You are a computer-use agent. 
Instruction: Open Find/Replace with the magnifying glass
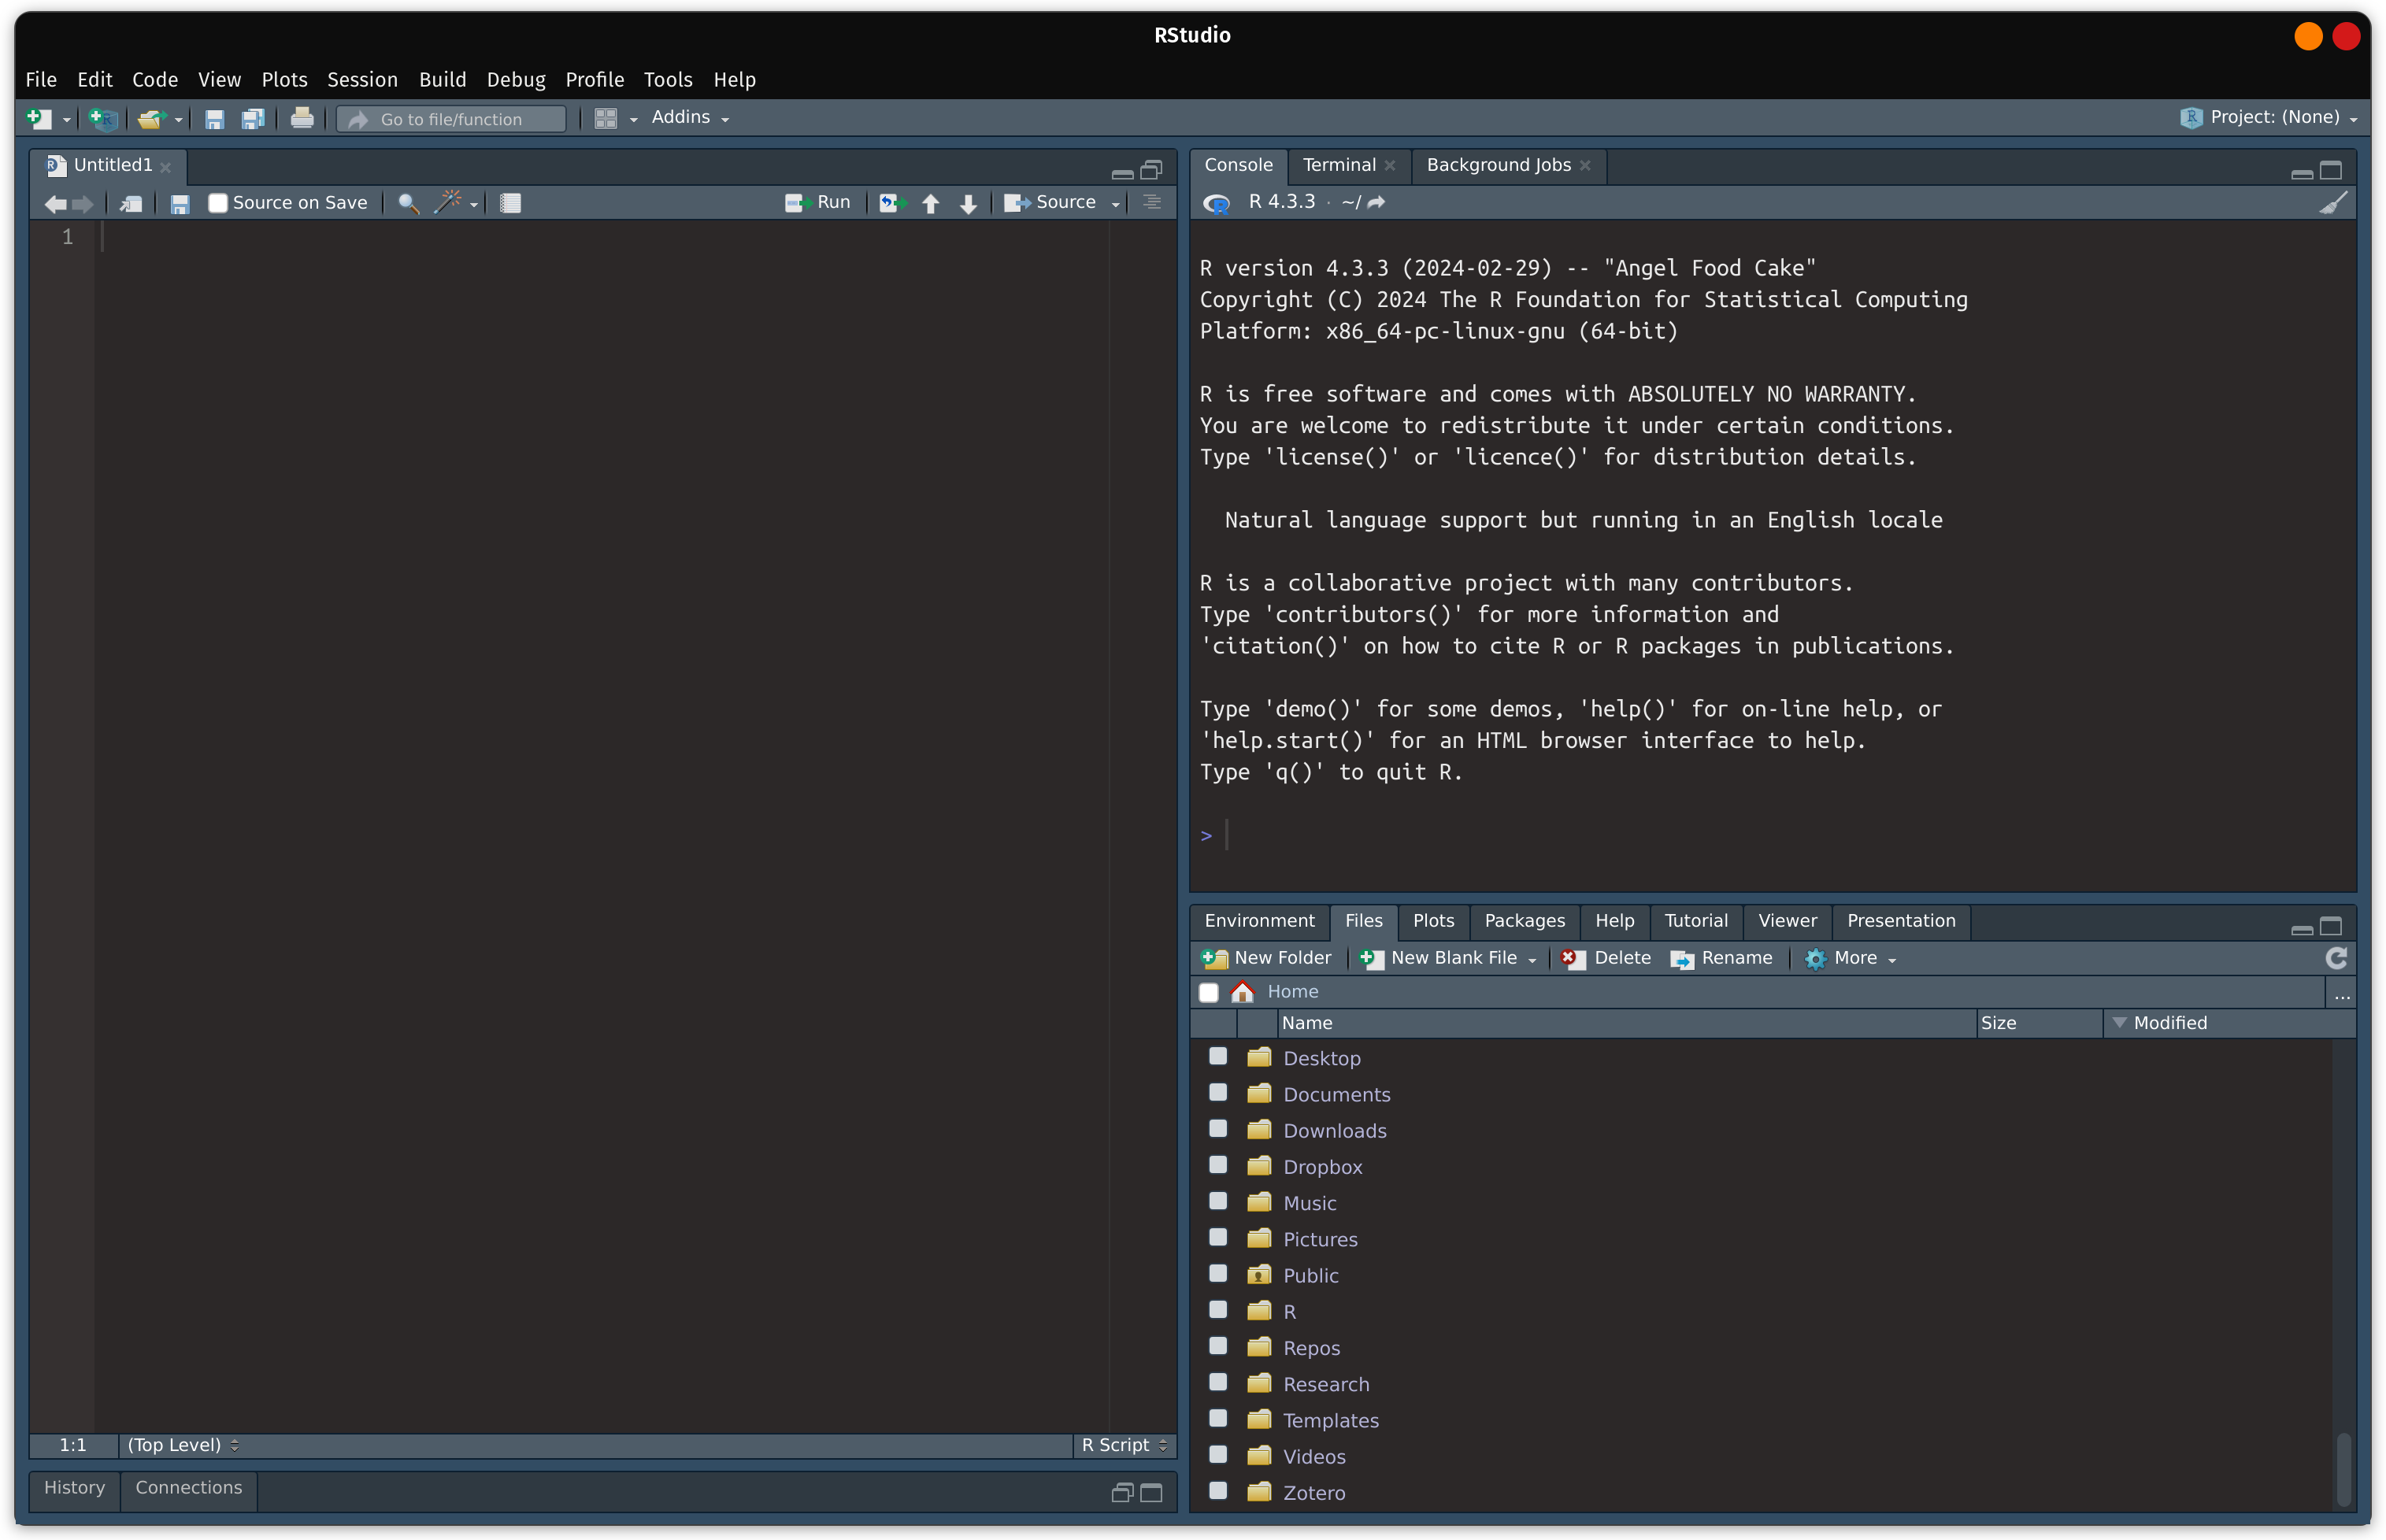click(x=407, y=202)
